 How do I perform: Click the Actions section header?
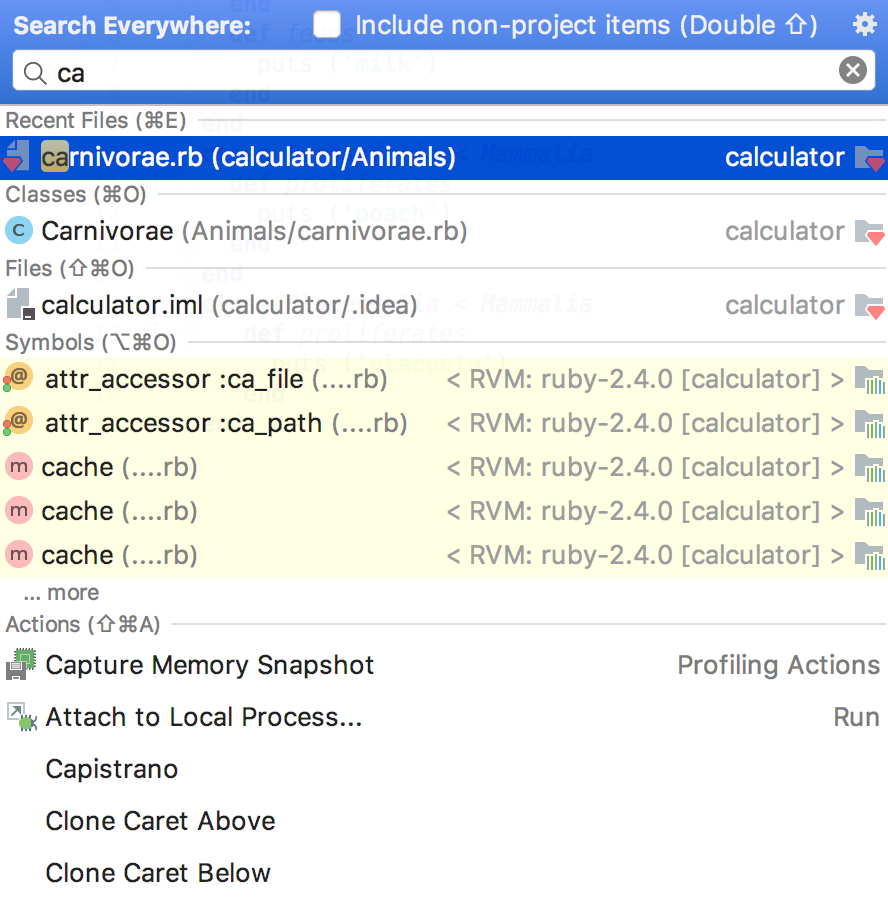[83, 625]
